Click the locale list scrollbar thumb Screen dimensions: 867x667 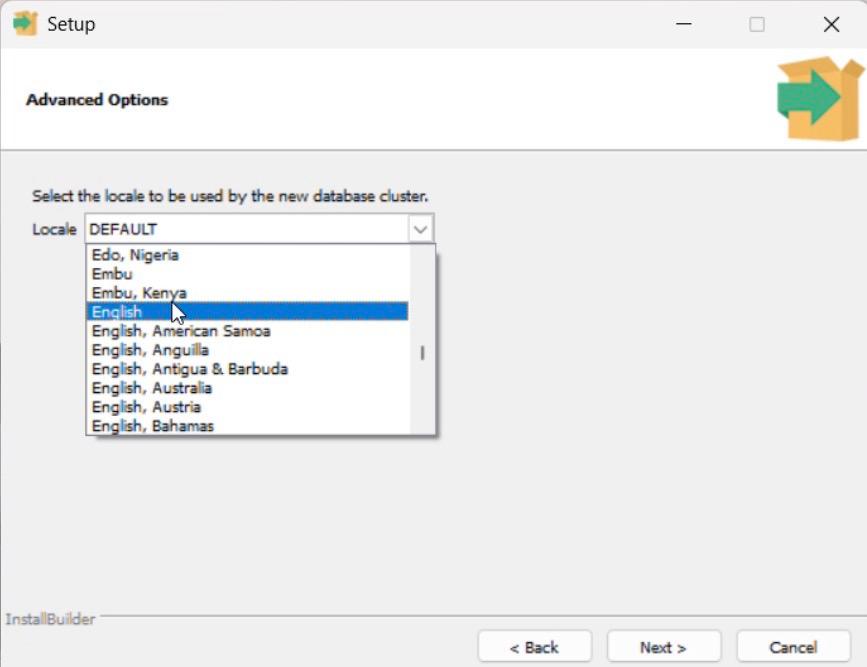click(x=422, y=353)
